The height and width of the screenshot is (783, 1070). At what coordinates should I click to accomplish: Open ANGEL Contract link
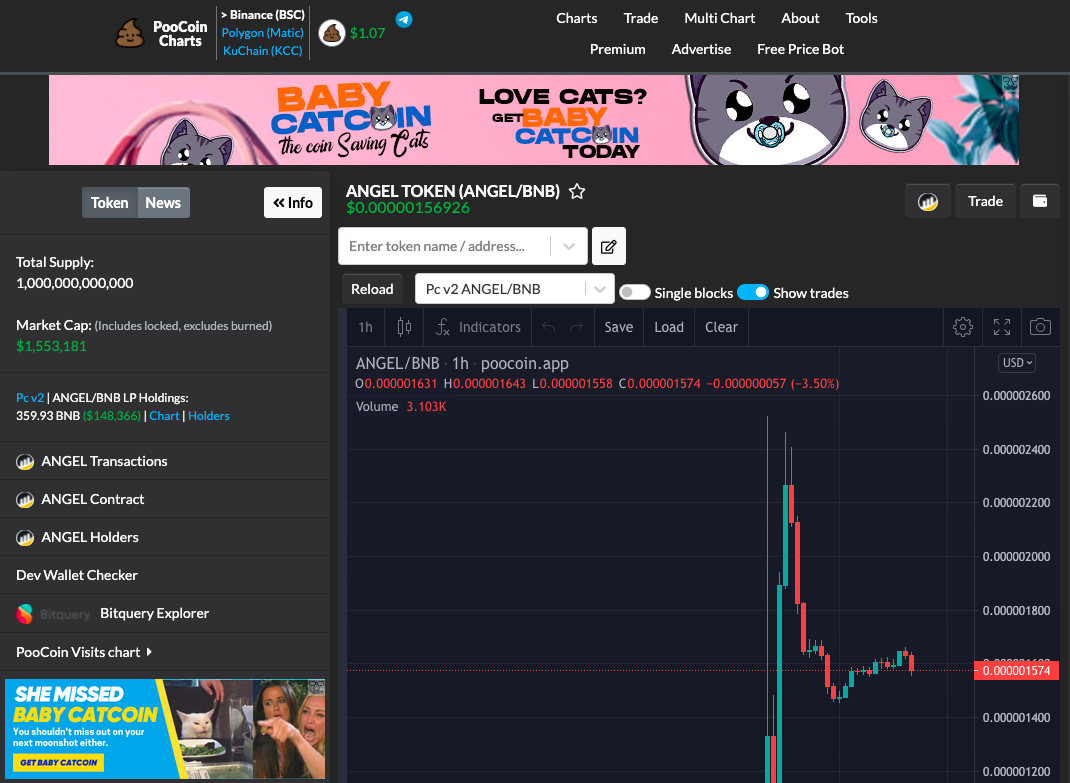(93, 500)
